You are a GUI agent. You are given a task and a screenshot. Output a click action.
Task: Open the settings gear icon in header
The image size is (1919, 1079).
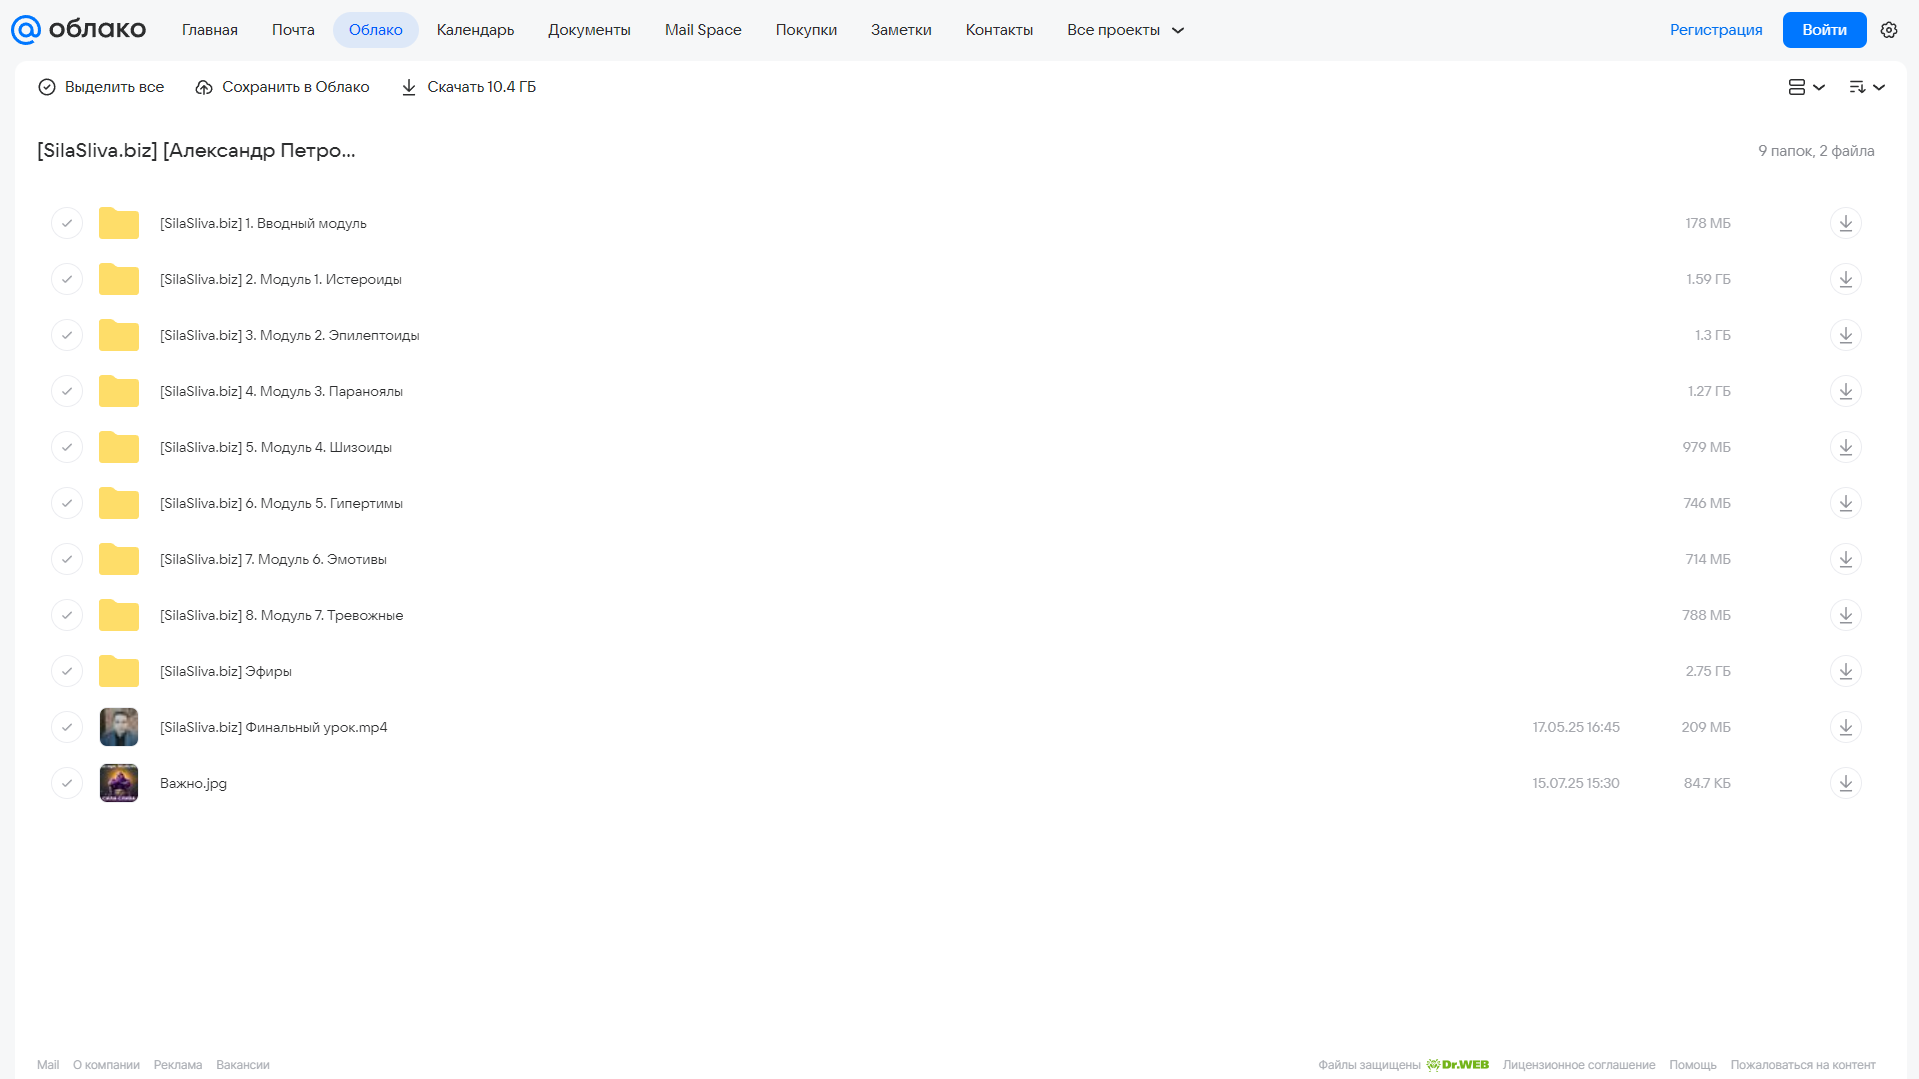(1888, 30)
